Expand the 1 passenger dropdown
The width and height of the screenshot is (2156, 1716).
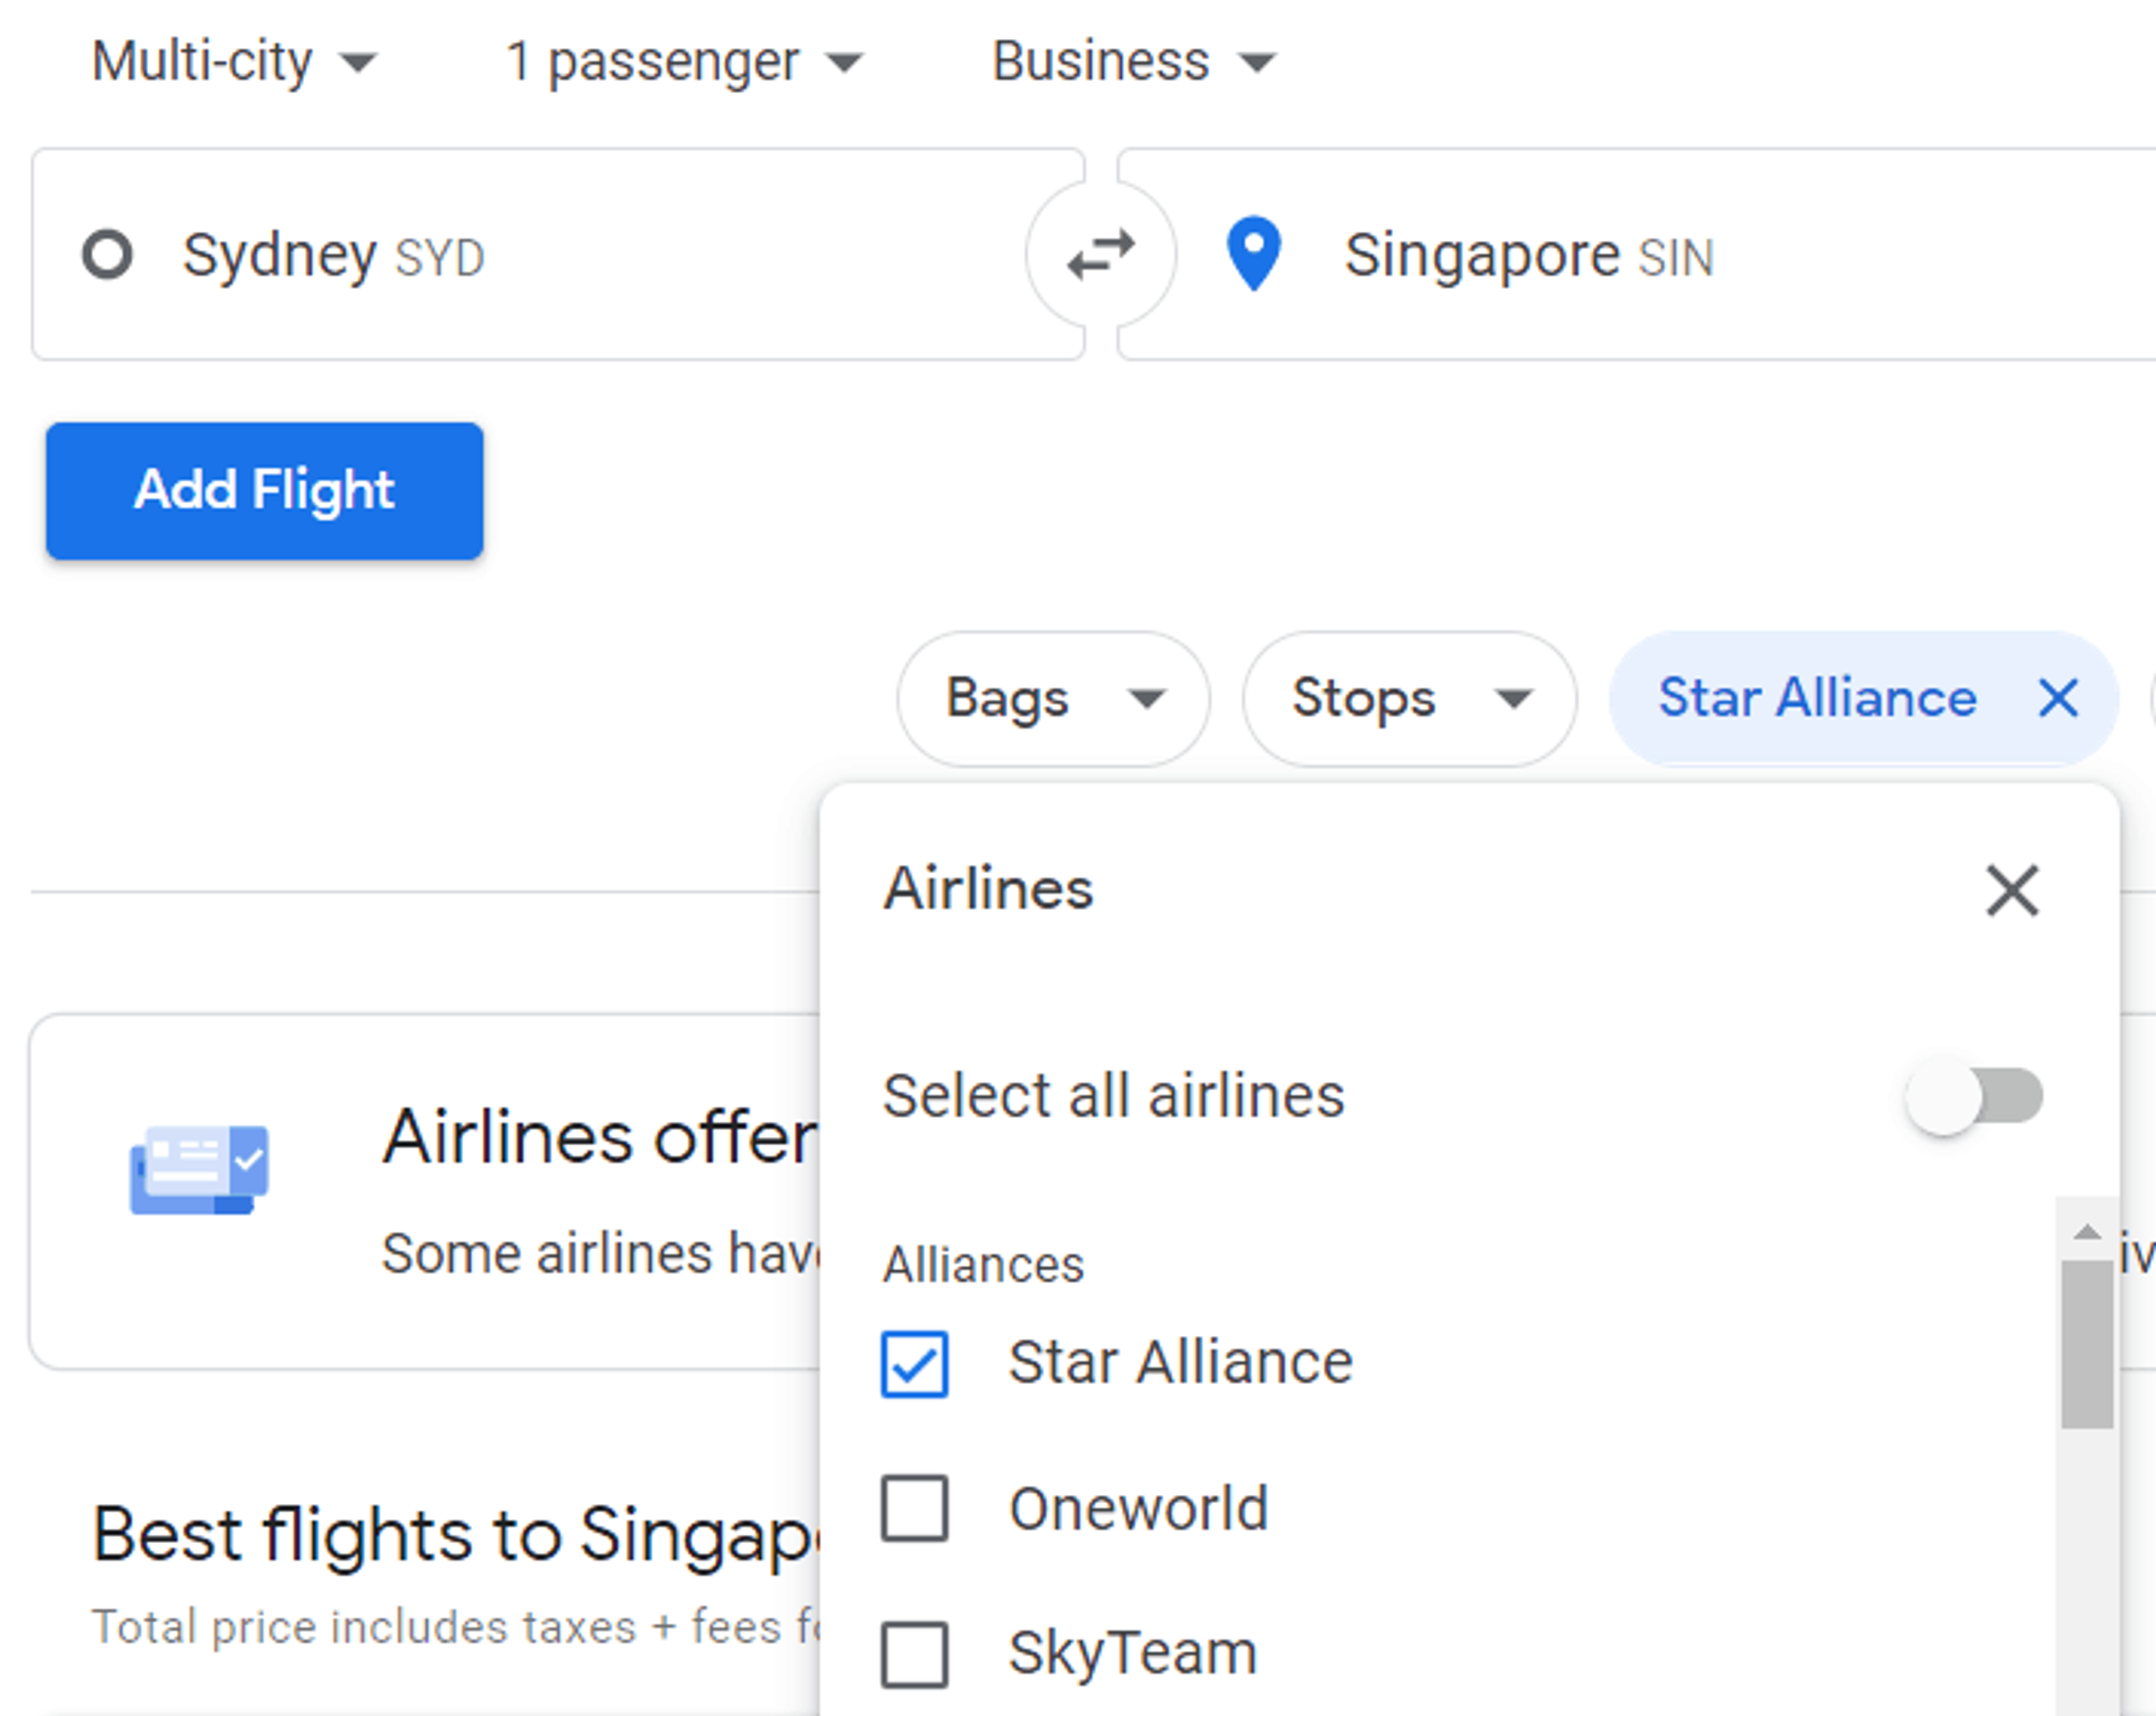[x=683, y=62]
